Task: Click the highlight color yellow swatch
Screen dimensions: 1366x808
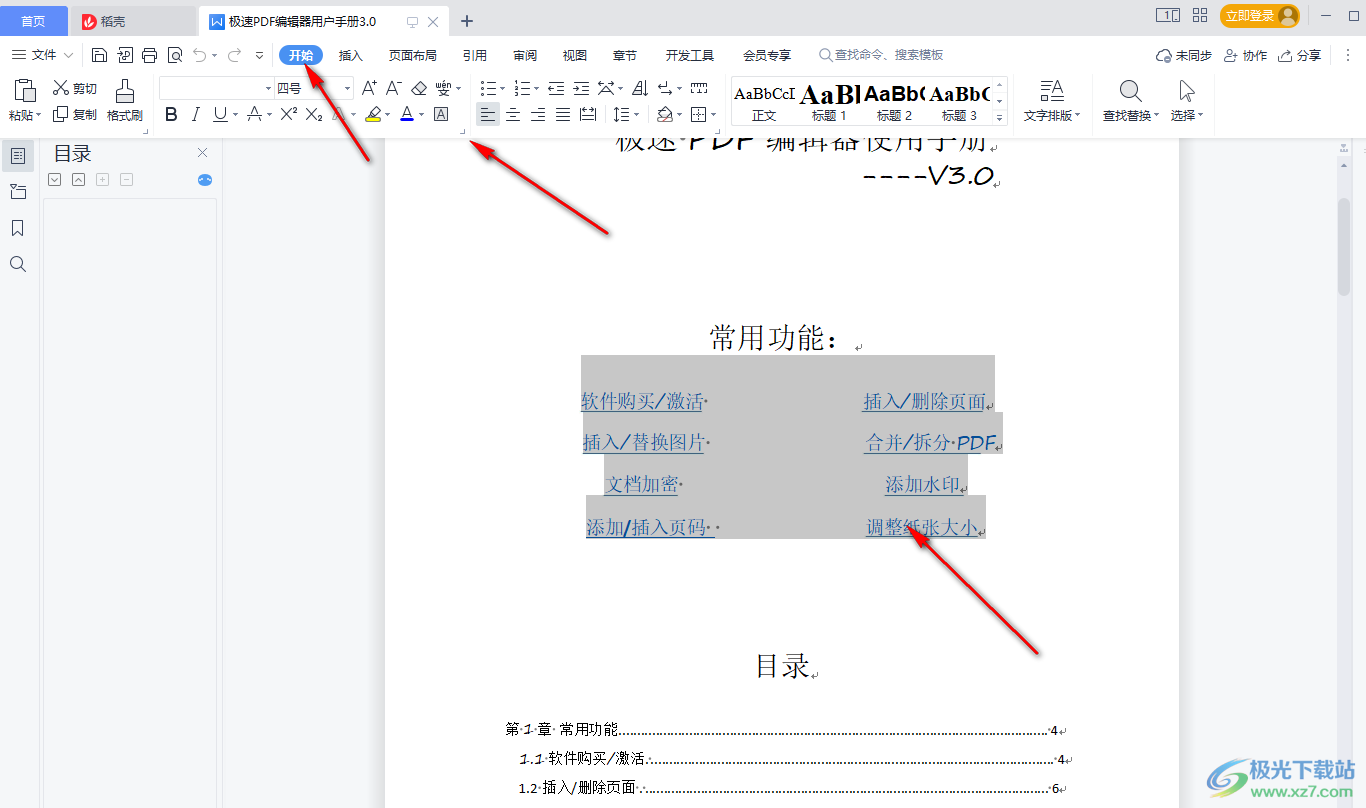Action: click(373, 115)
